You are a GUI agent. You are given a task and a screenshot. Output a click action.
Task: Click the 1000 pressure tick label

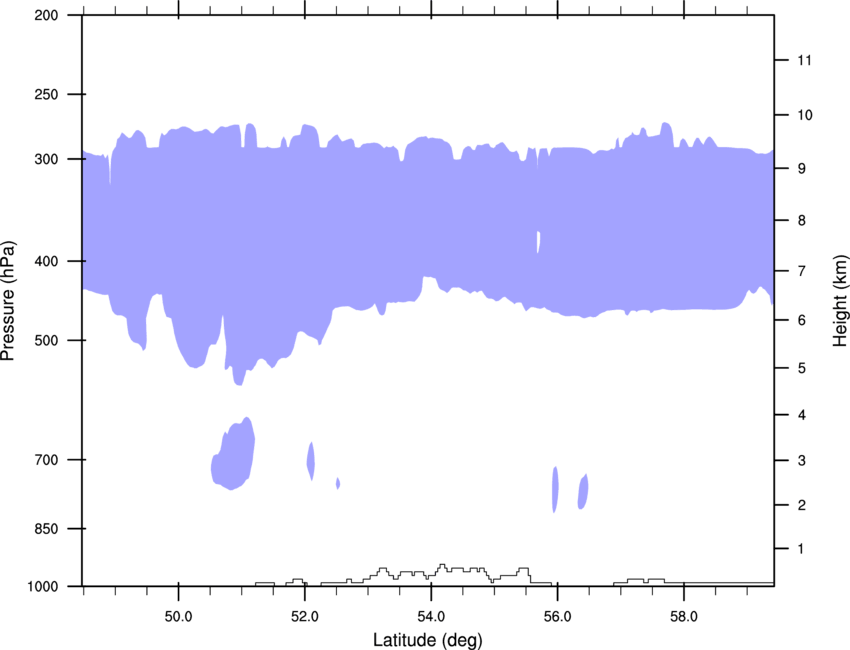point(43,587)
